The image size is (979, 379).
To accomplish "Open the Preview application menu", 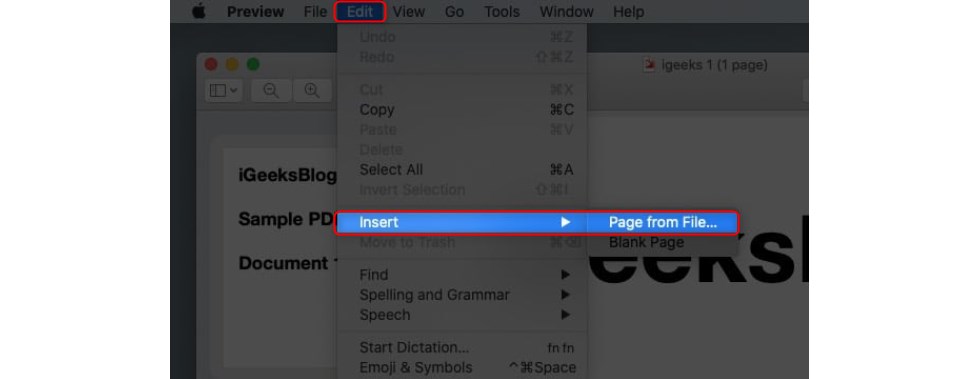I will click(255, 11).
